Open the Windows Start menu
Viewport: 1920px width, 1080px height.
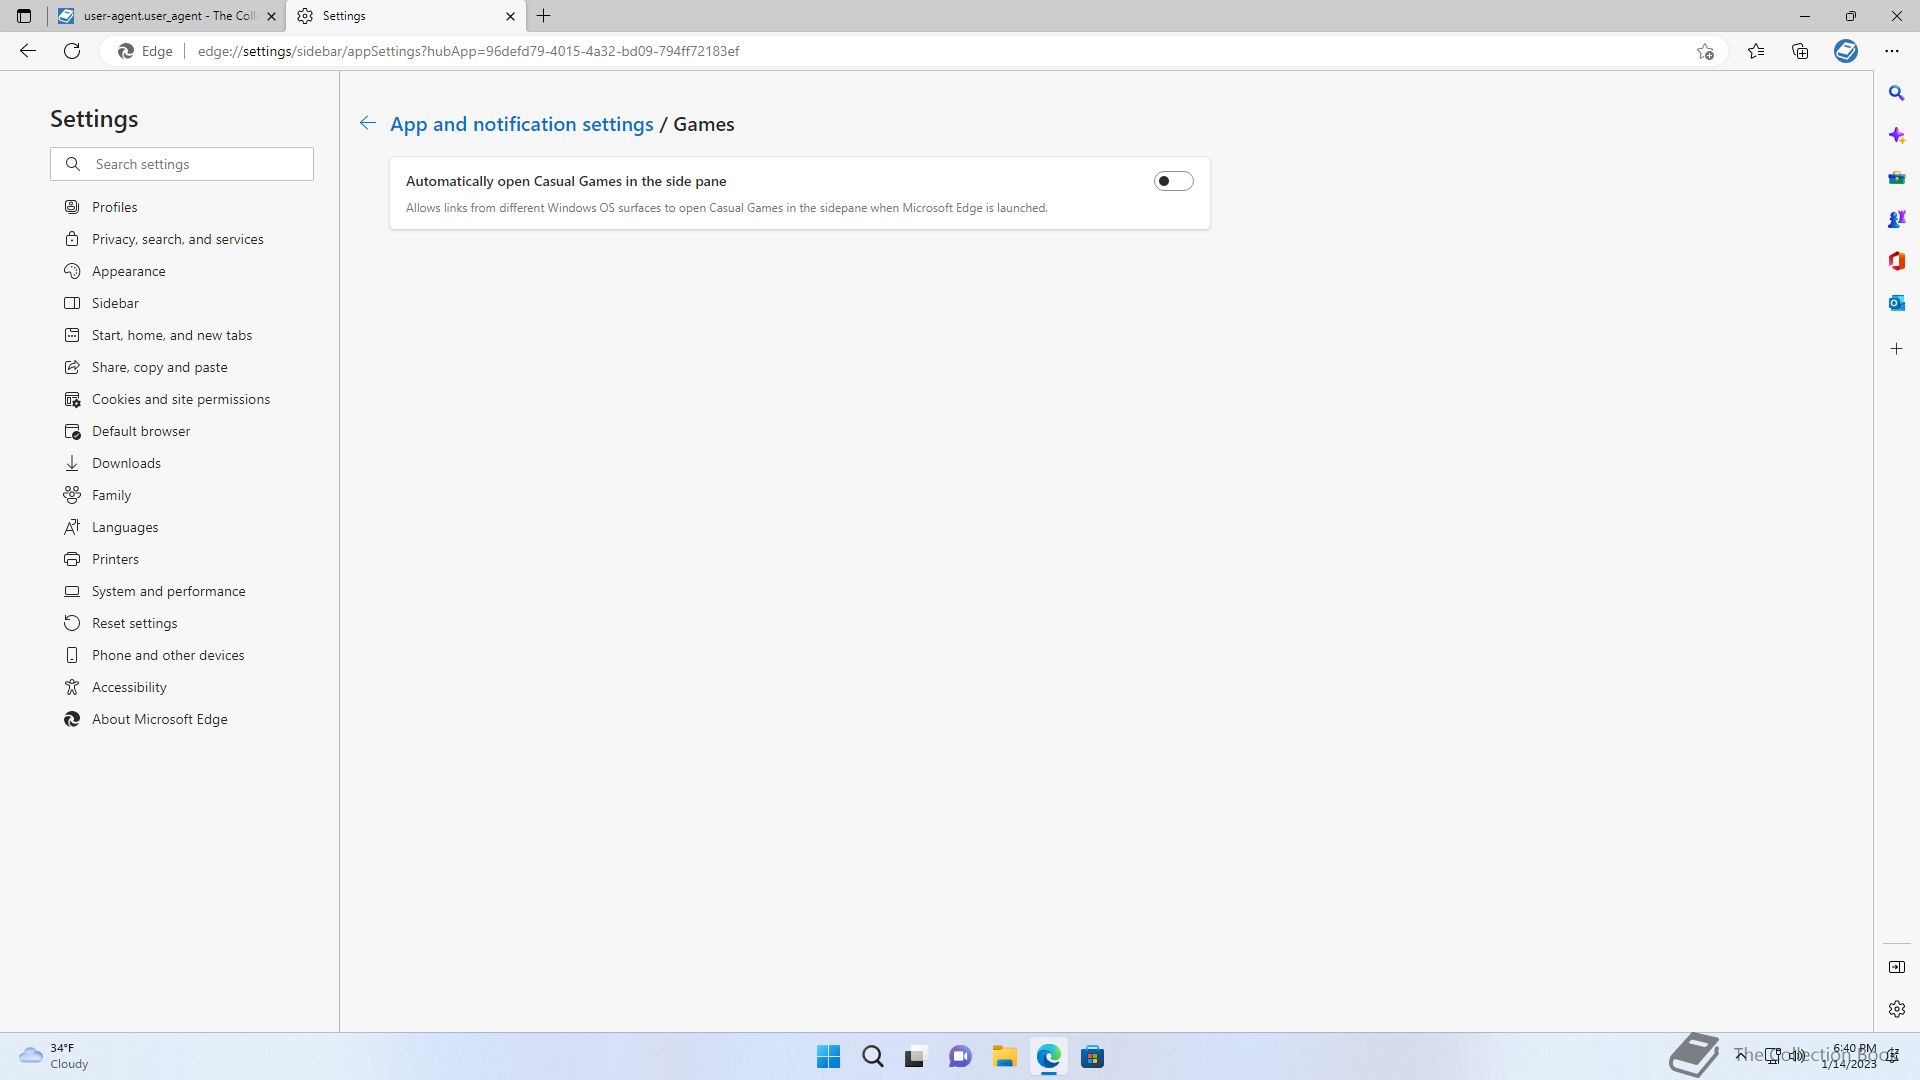tap(828, 1057)
